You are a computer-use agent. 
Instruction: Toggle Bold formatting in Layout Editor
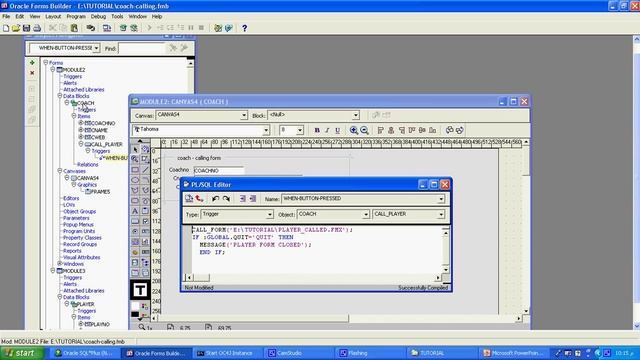[317, 130]
